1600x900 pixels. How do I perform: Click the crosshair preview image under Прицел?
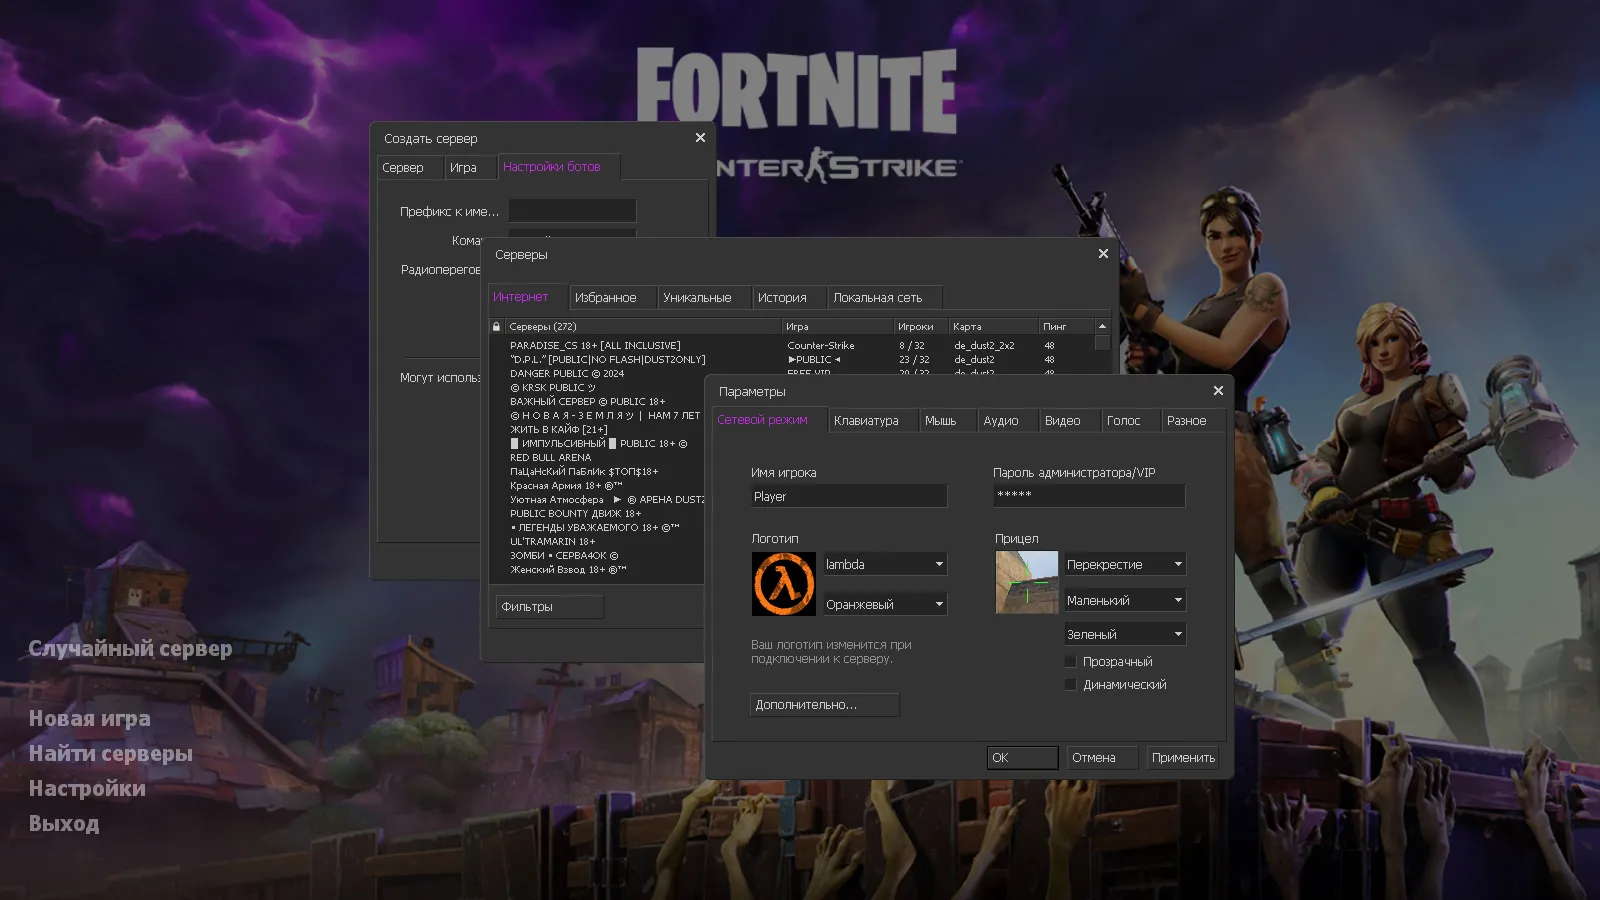point(1026,583)
